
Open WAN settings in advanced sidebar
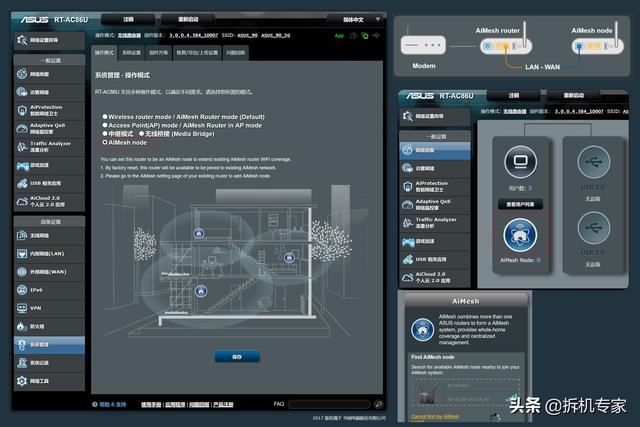click(49, 272)
